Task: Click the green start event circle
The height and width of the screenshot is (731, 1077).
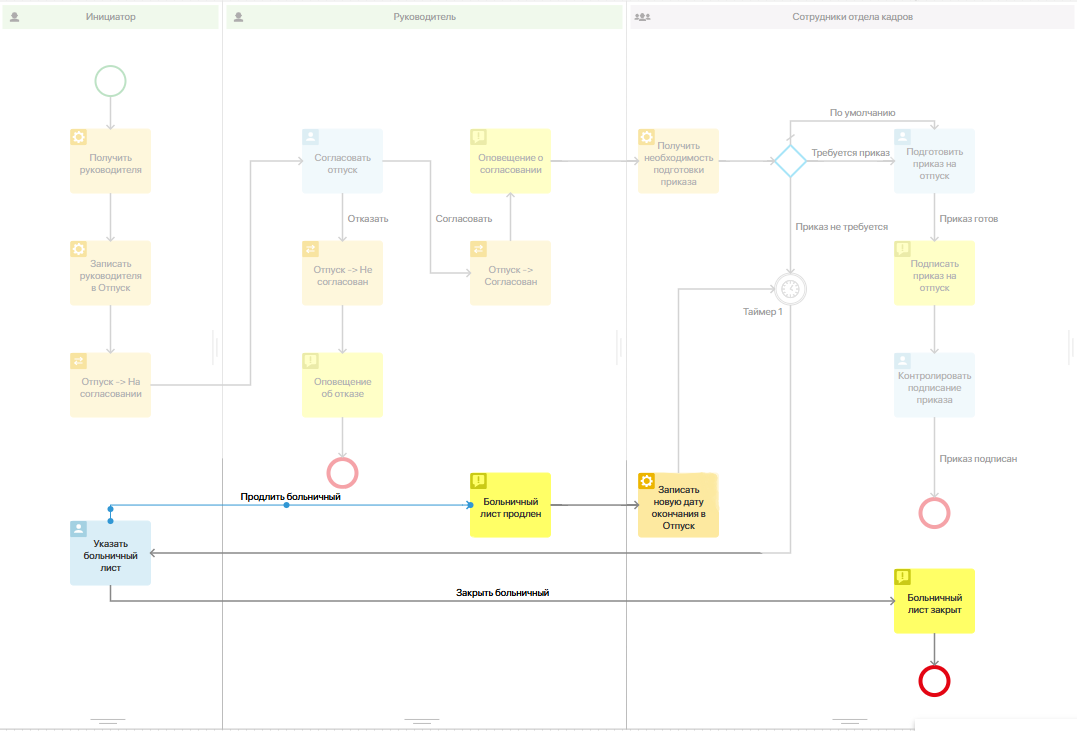Action: [110, 81]
